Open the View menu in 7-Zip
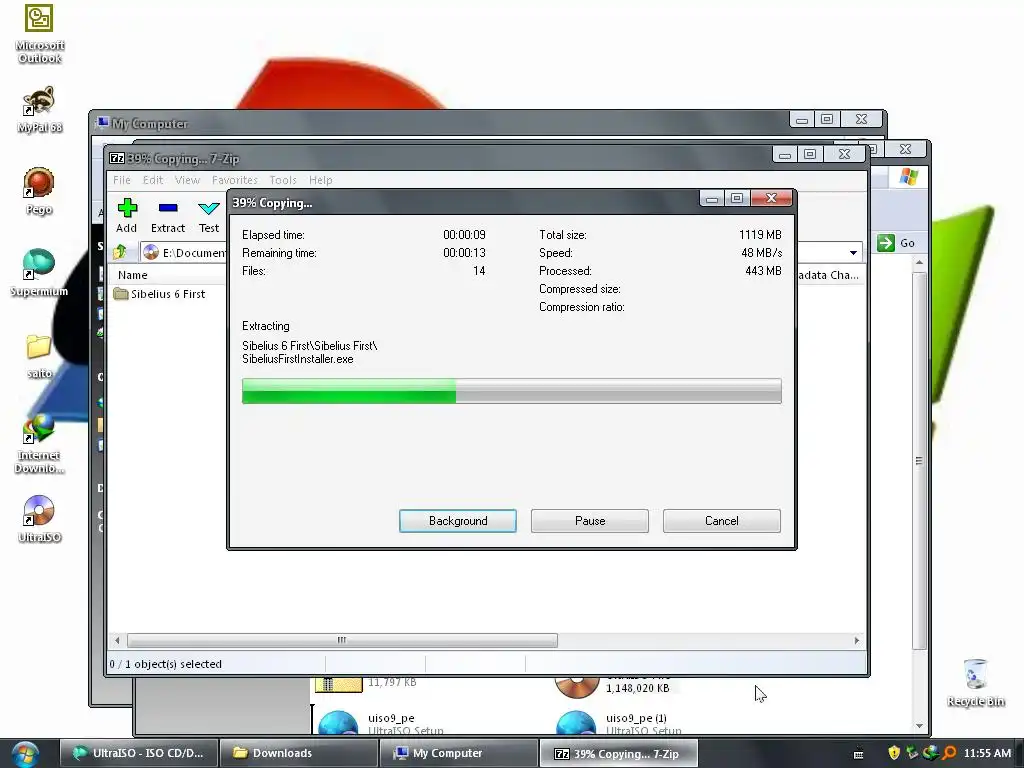 187,180
